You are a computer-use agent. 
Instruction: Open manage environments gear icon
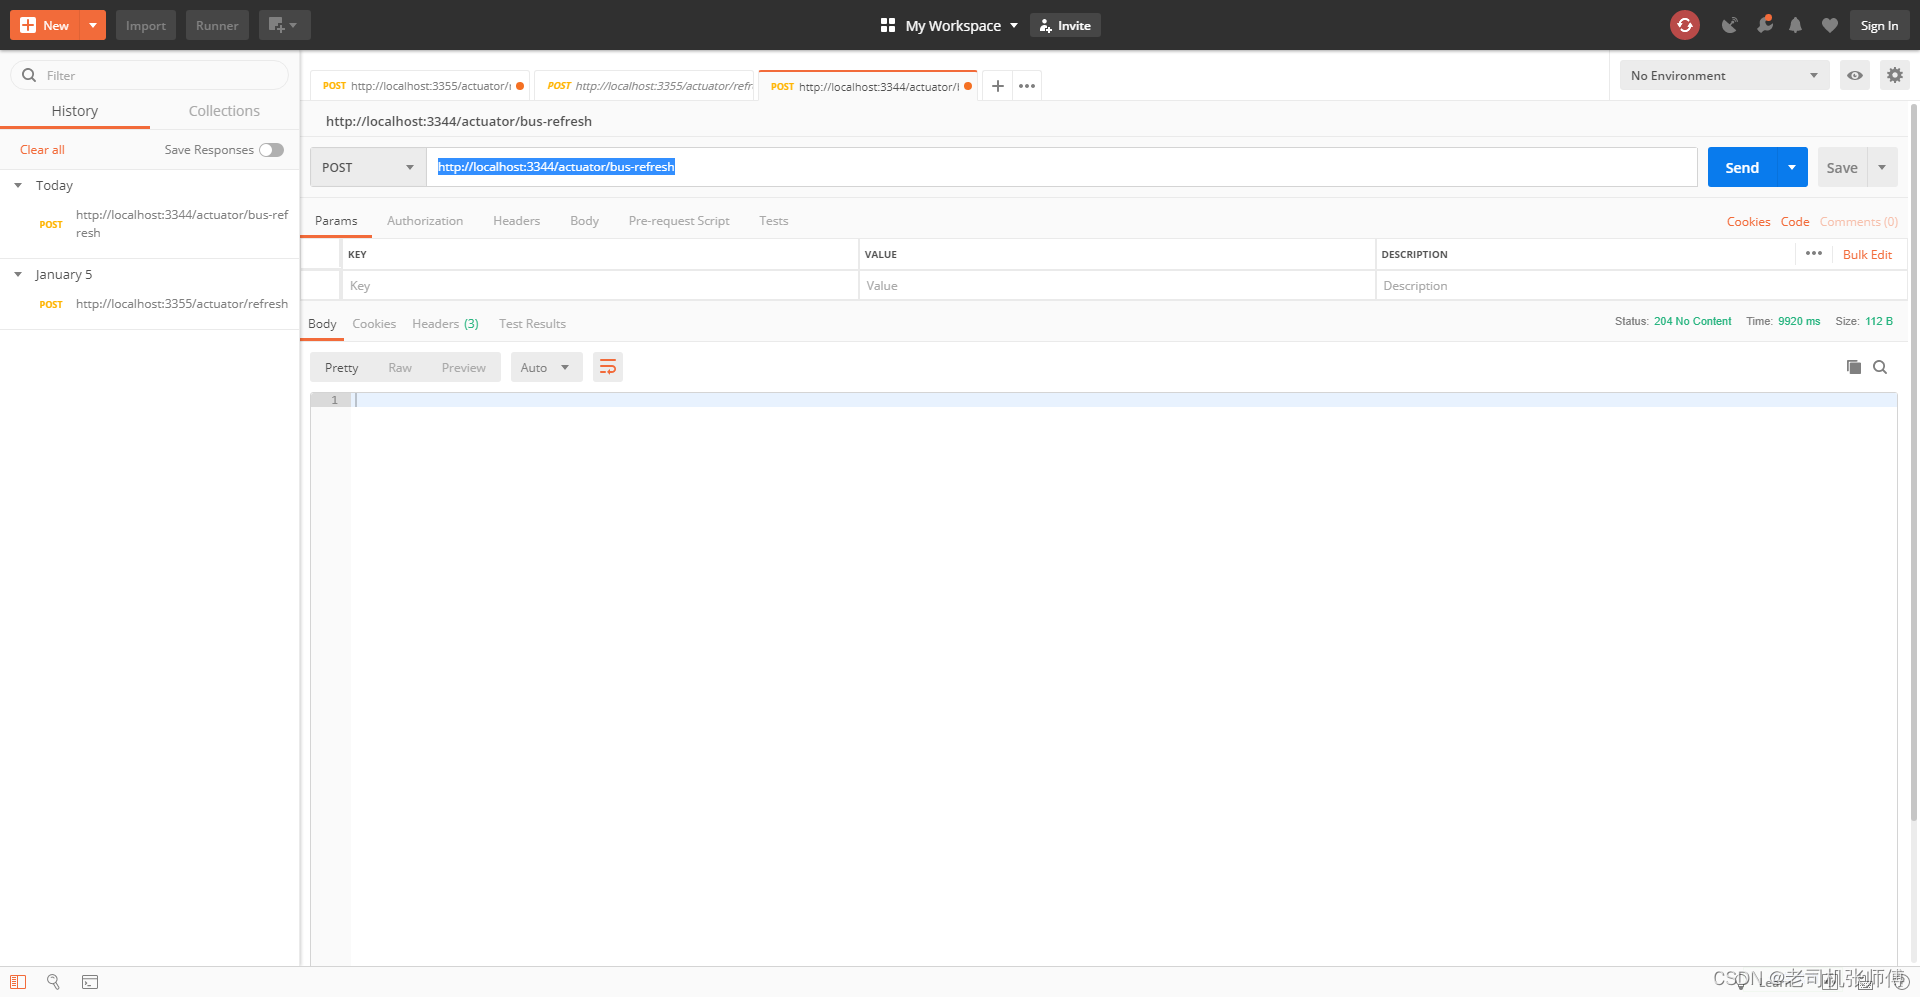[1894, 75]
